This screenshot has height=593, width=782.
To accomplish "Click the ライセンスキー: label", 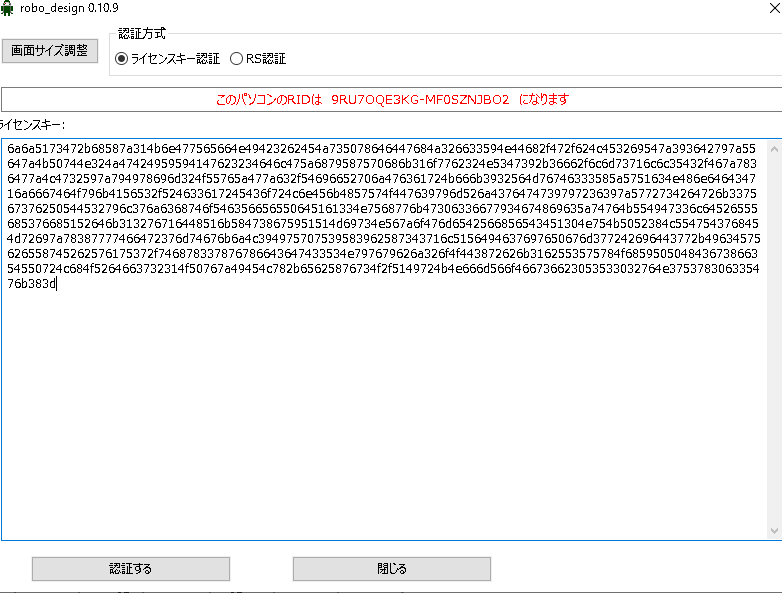I will coord(32,125).
